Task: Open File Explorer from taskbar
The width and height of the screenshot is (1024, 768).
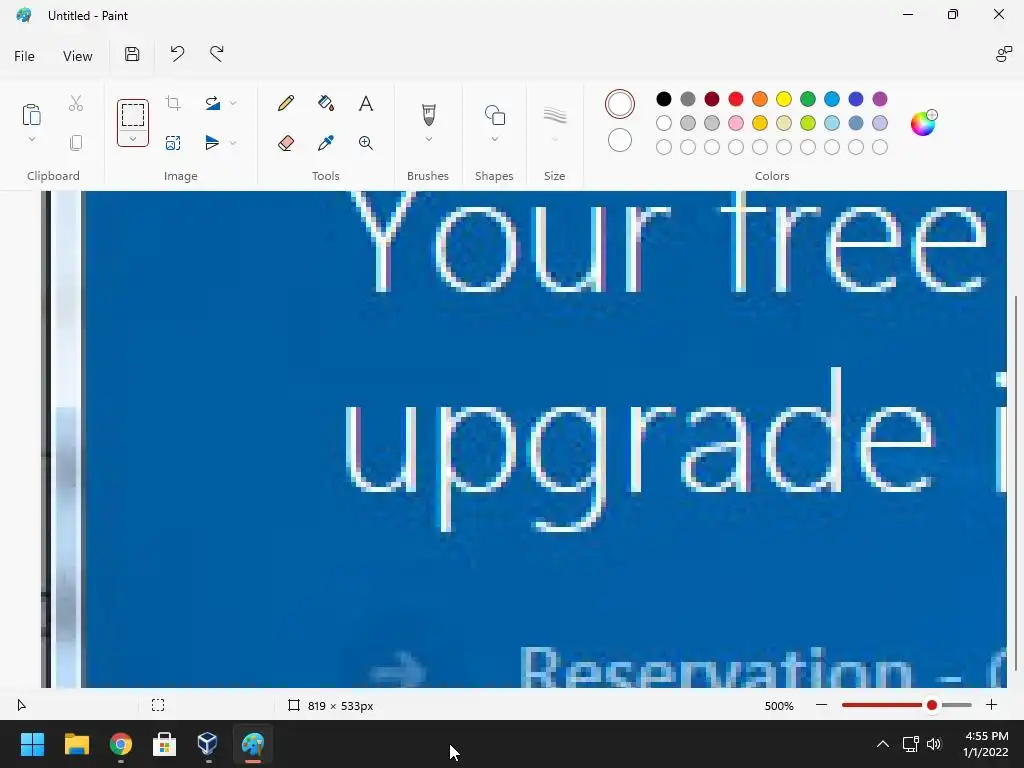Action: click(x=76, y=744)
